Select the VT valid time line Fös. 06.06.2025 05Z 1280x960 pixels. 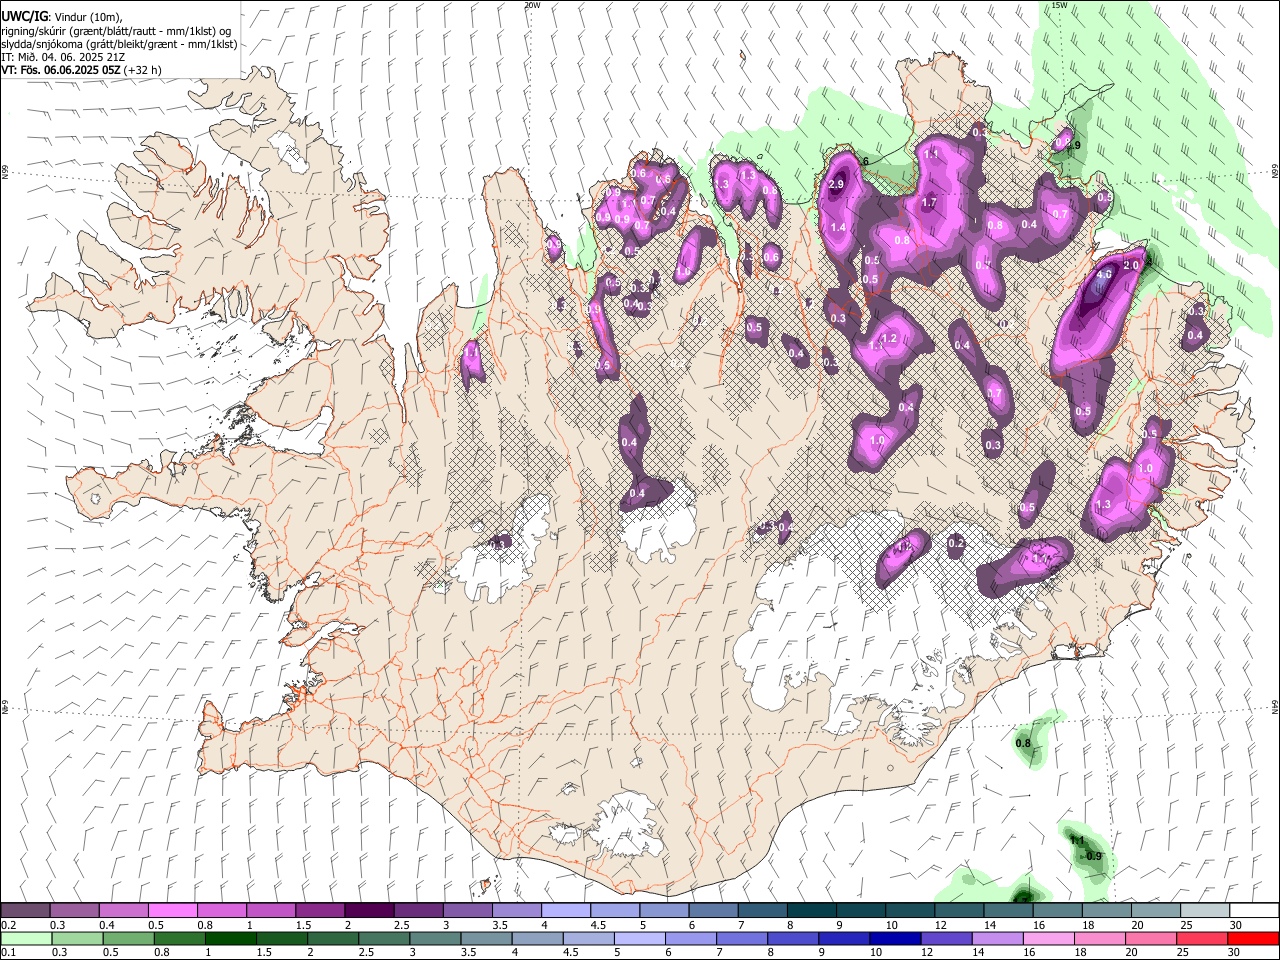point(81,70)
